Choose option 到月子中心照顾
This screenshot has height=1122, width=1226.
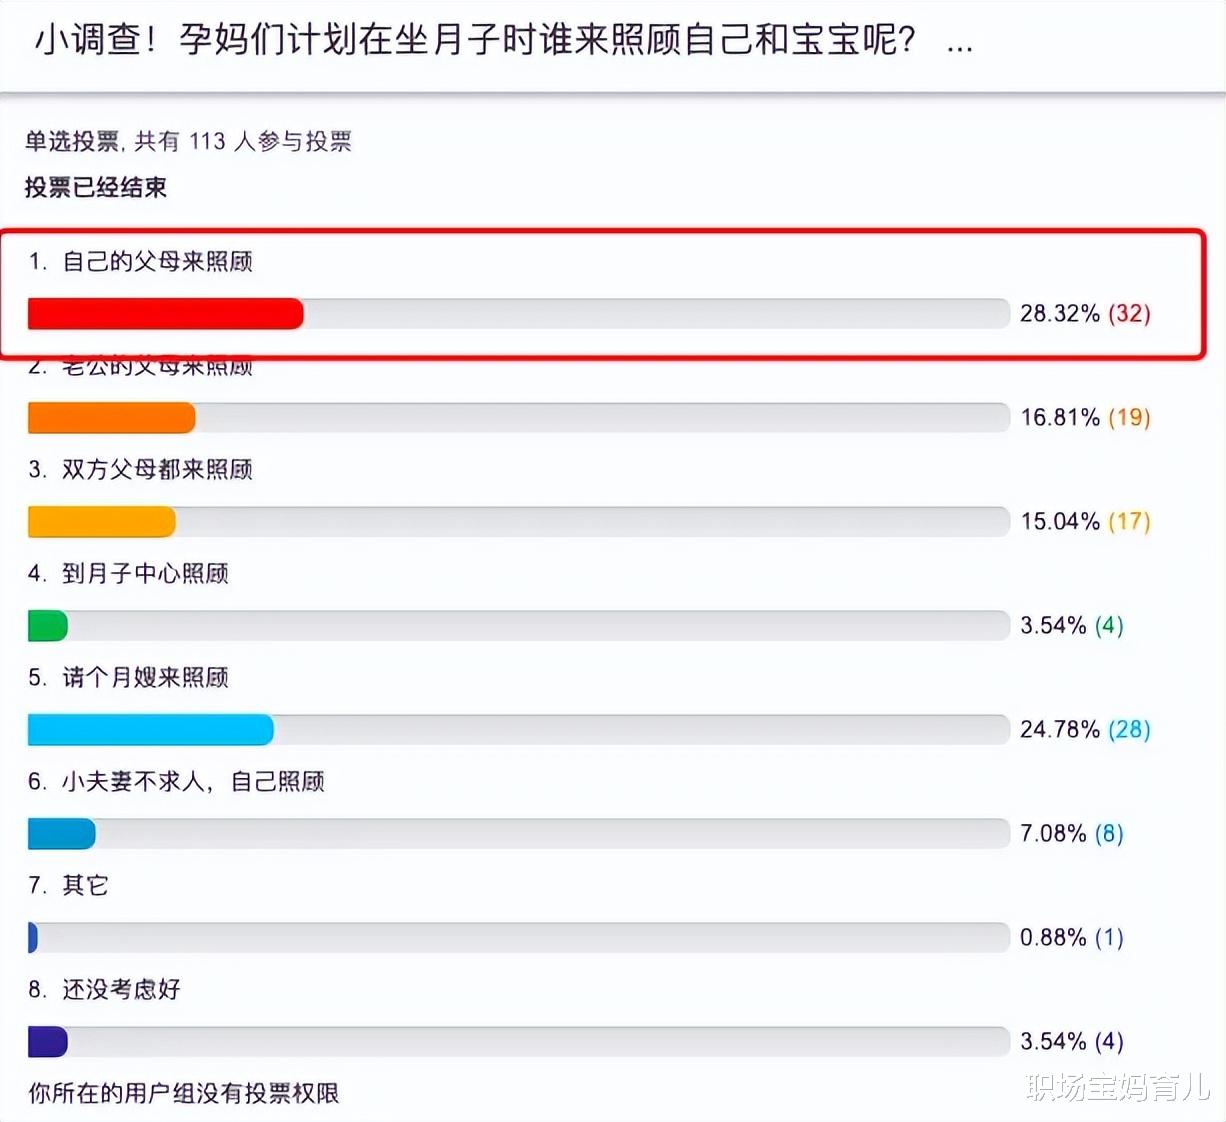tap(145, 574)
